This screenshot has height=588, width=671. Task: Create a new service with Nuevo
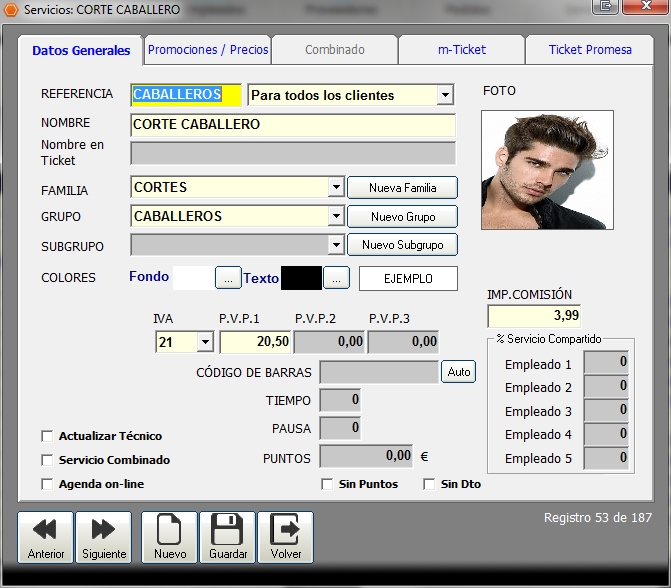pyautogui.click(x=169, y=538)
